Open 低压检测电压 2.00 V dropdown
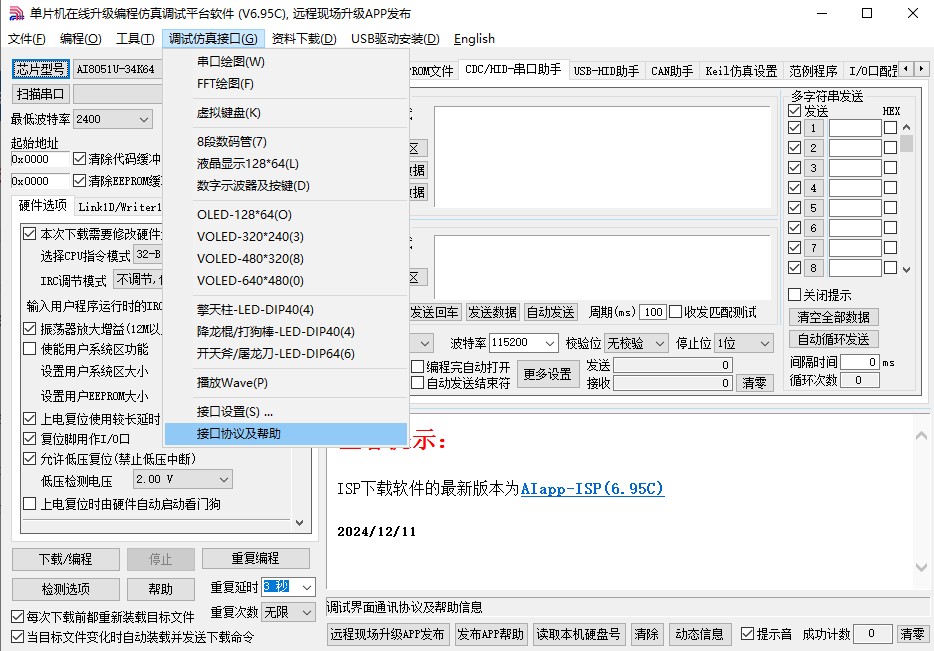Image resolution: width=934 pixels, height=651 pixels. [x=182, y=479]
